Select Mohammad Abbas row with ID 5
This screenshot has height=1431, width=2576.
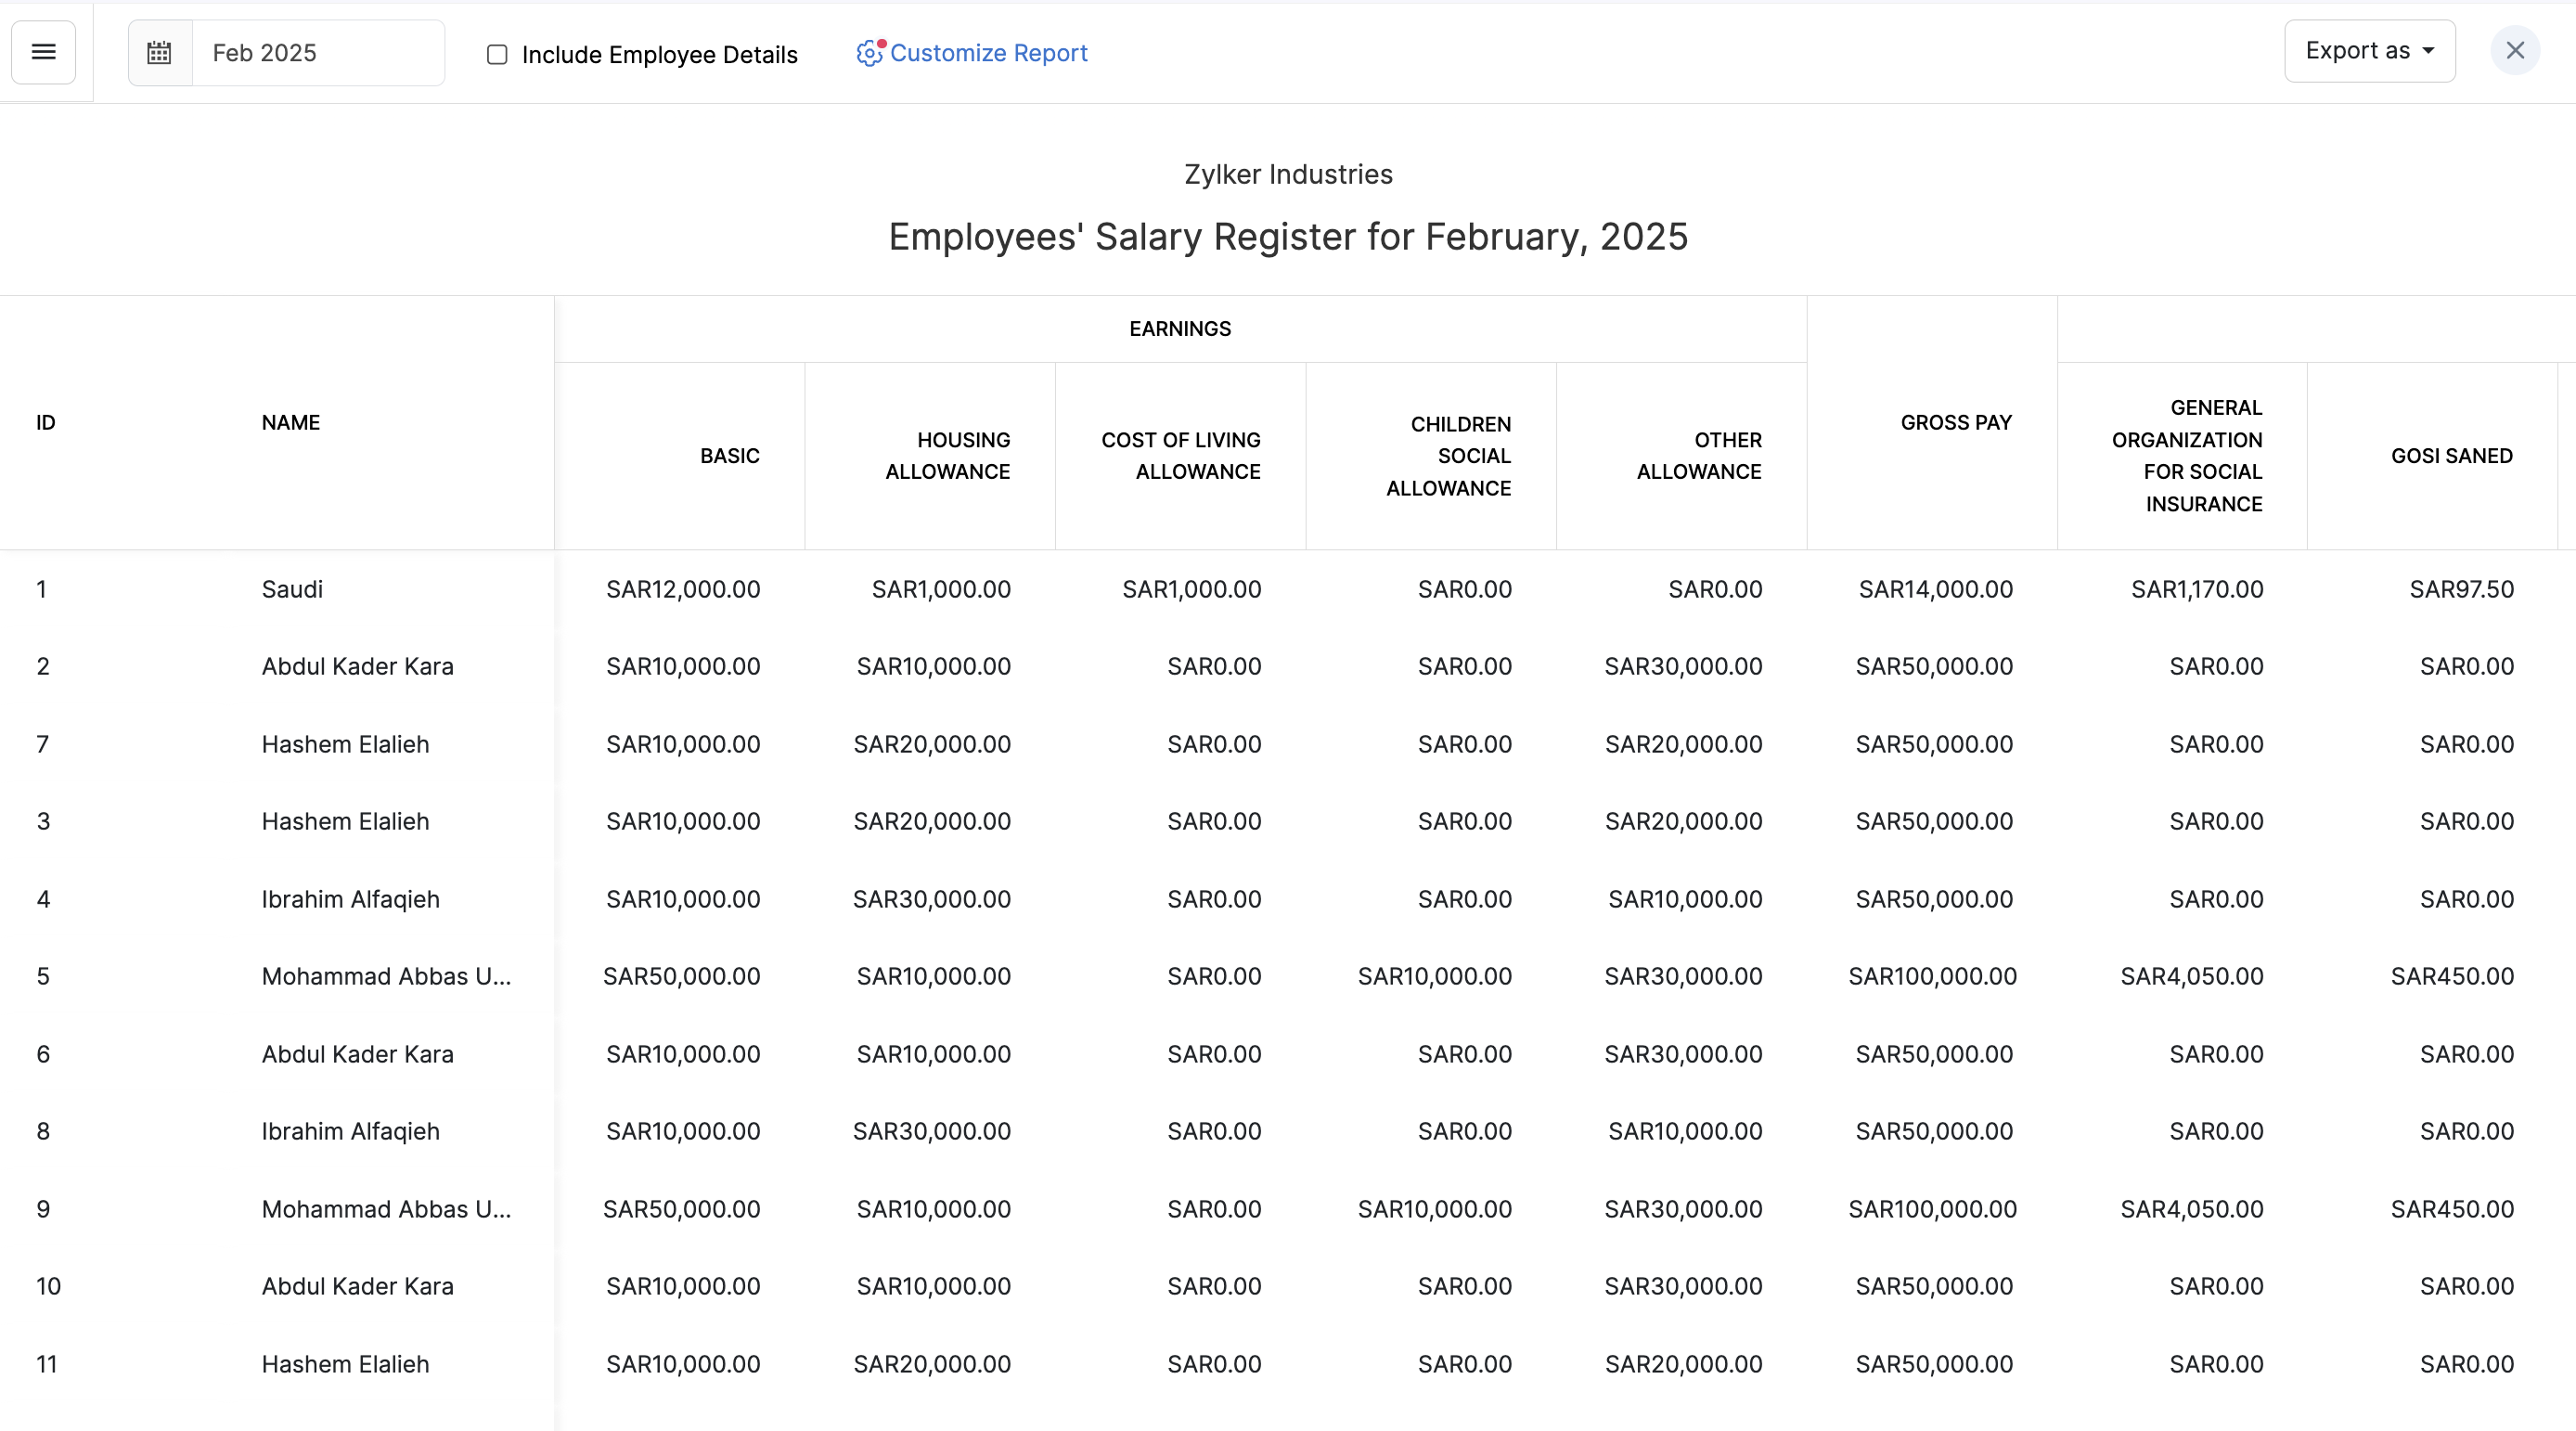coord(386,976)
